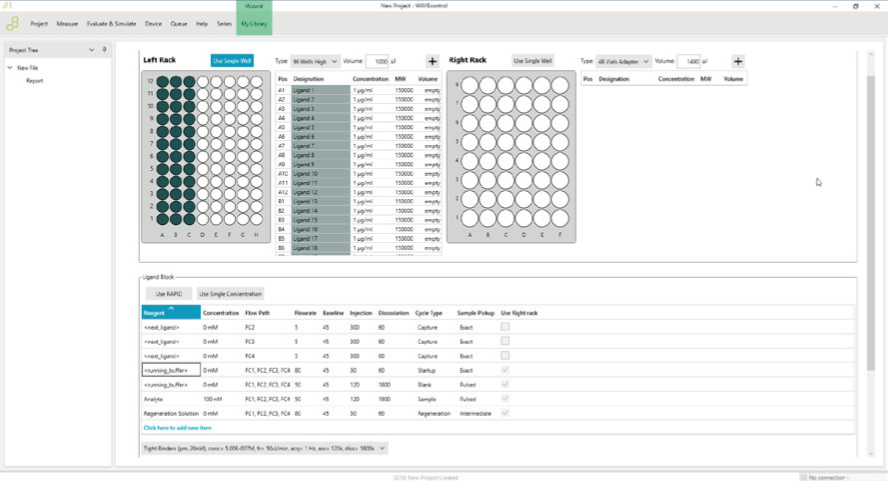Select Report in the Project Tree
The image size is (888, 481).
[35, 81]
